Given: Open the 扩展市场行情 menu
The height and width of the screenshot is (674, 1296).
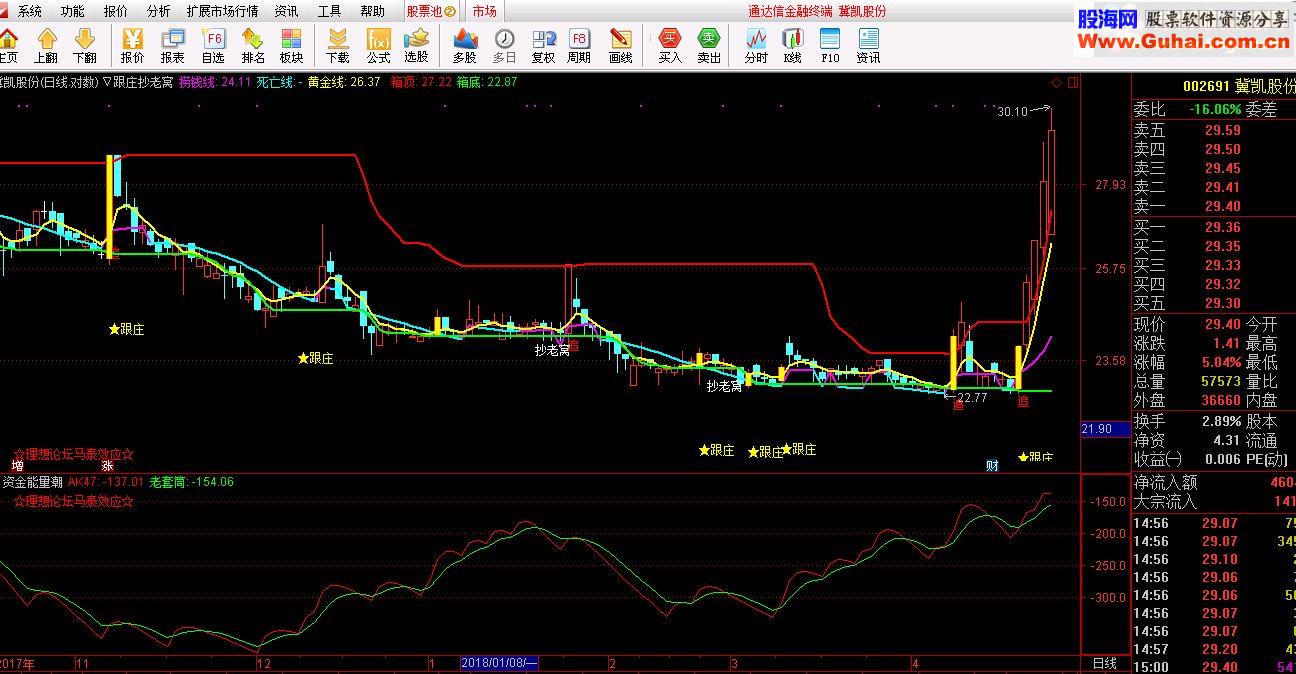Looking at the screenshot, I should [222, 11].
